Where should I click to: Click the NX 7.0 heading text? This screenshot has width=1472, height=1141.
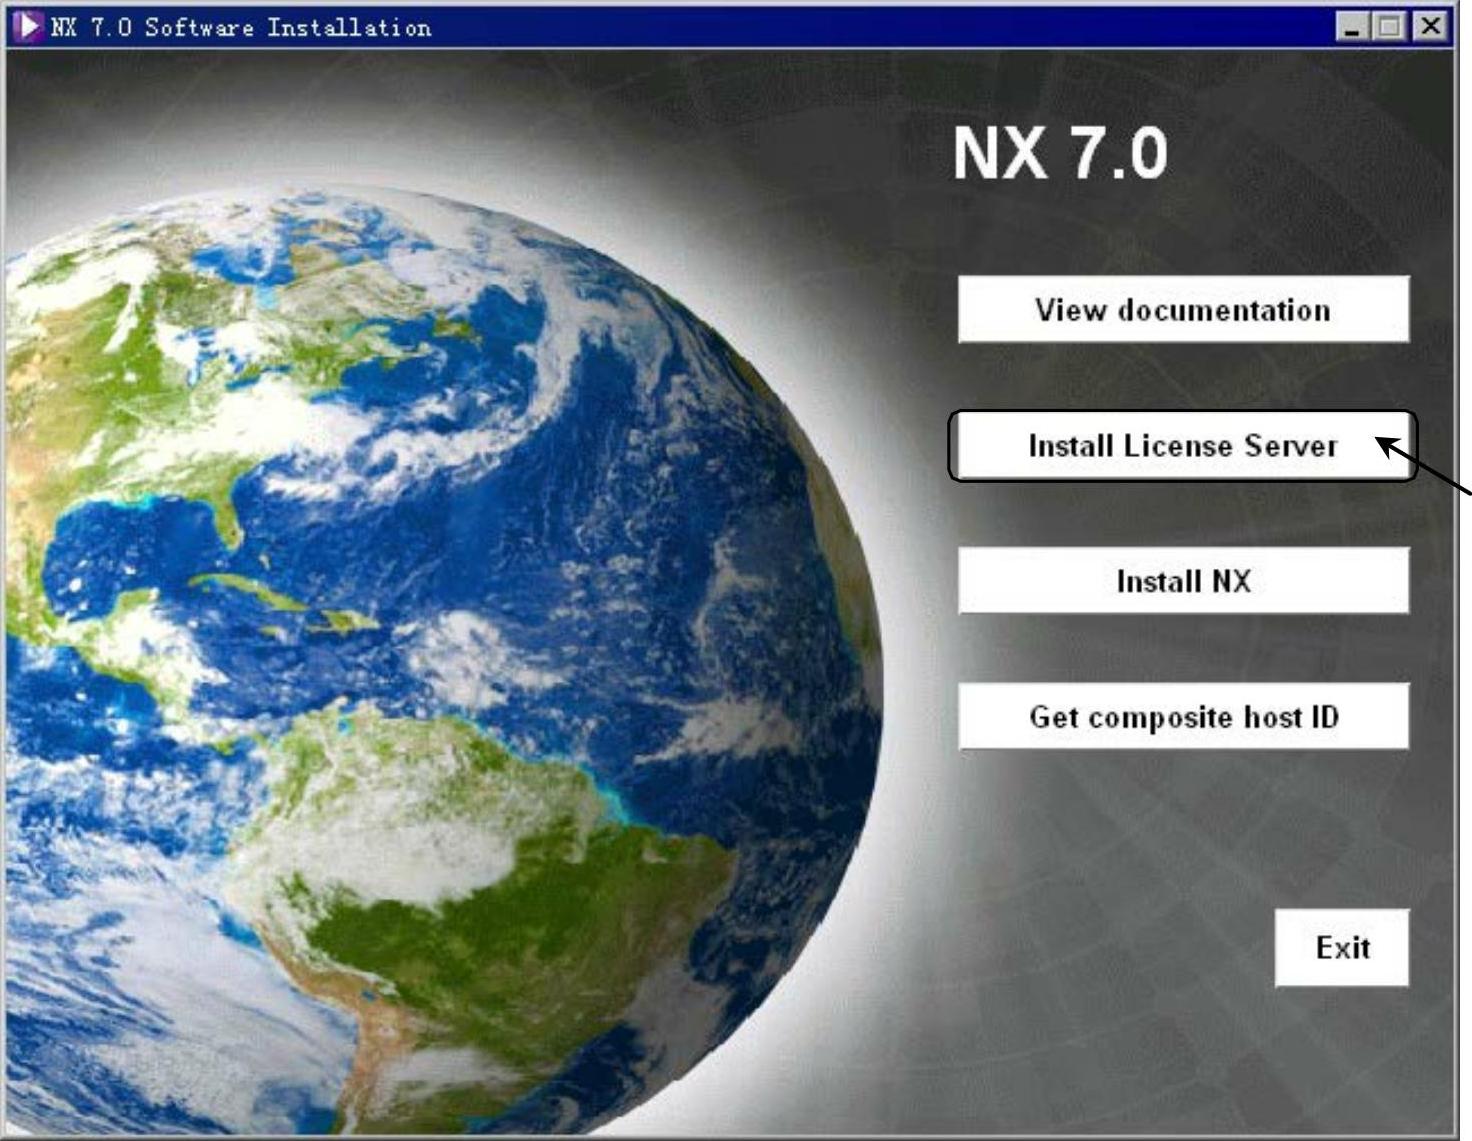(1060, 154)
